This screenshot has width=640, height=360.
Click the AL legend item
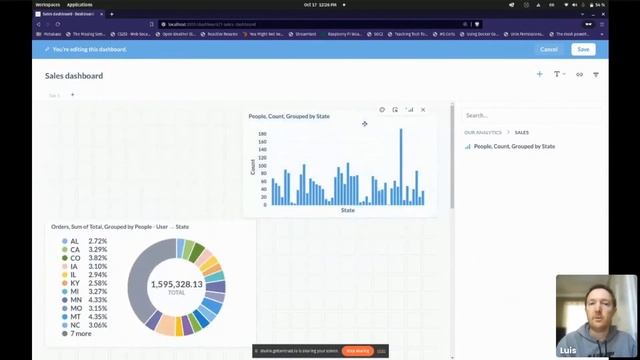click(84, 241)
